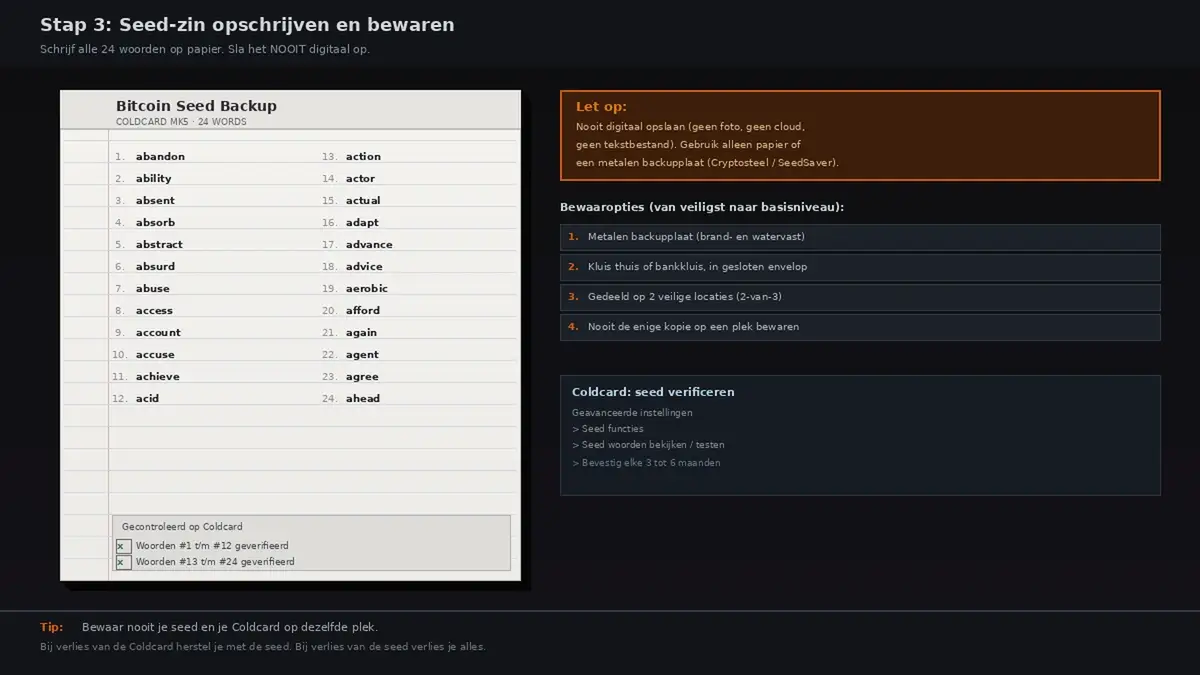This screenshot has width=1200, height=675.
Task: Toggle the Woorden #1 t/m #12 geverifieerd checkbox
Action: 123,546
